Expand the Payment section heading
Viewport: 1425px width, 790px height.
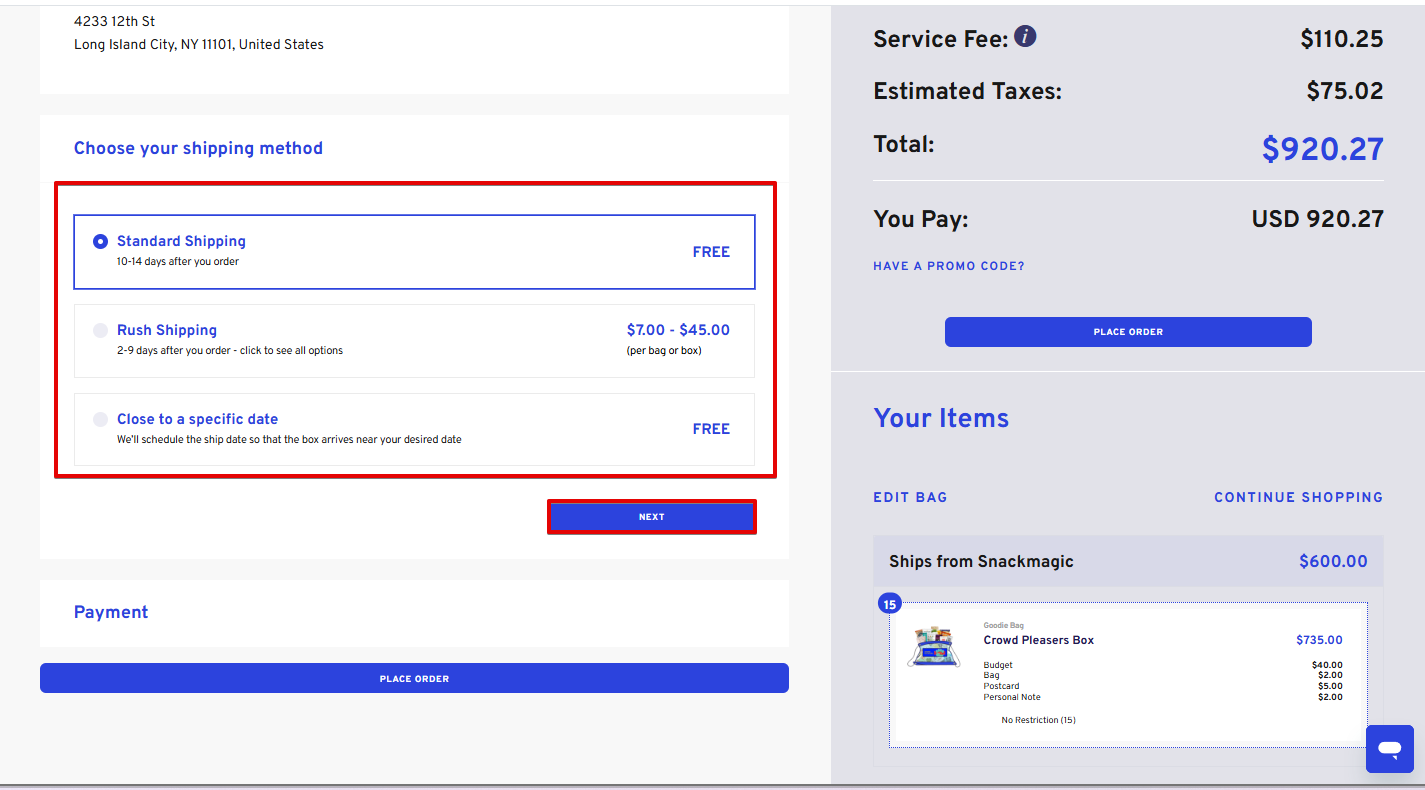[111, 612]
